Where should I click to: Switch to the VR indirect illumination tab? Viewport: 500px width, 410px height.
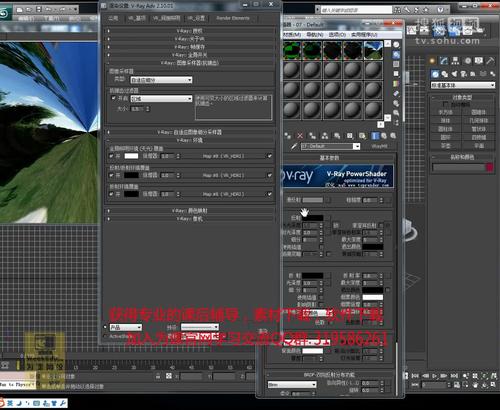point(167,18)
